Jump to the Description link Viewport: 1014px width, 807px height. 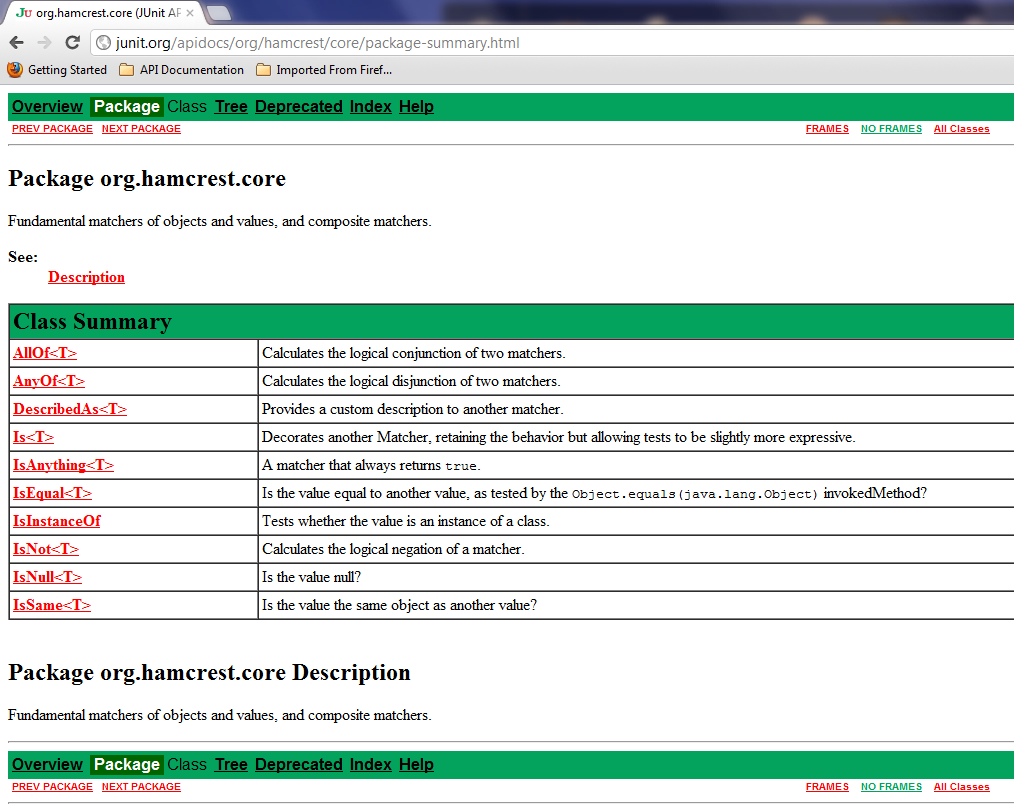tap(87, 277)
